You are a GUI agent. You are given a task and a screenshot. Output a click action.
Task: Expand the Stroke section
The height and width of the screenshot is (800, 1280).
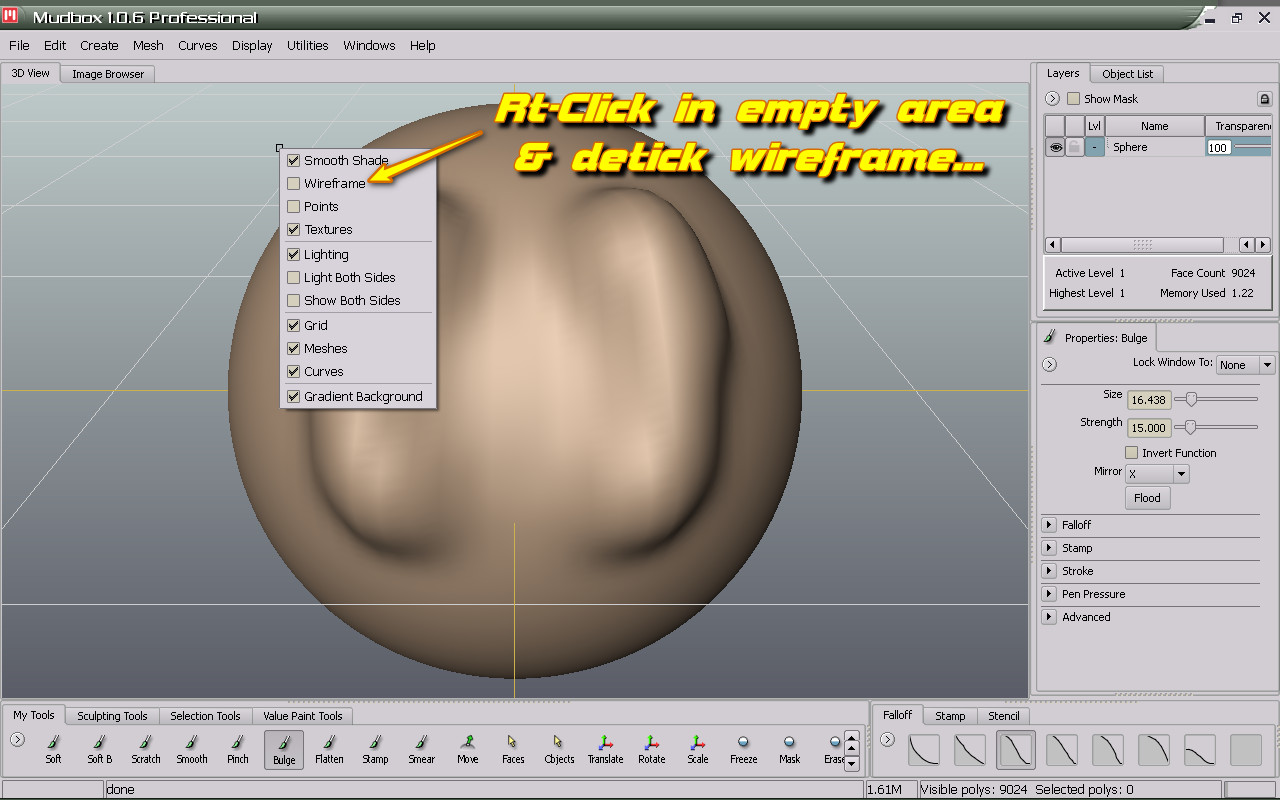click(1049, 571)
